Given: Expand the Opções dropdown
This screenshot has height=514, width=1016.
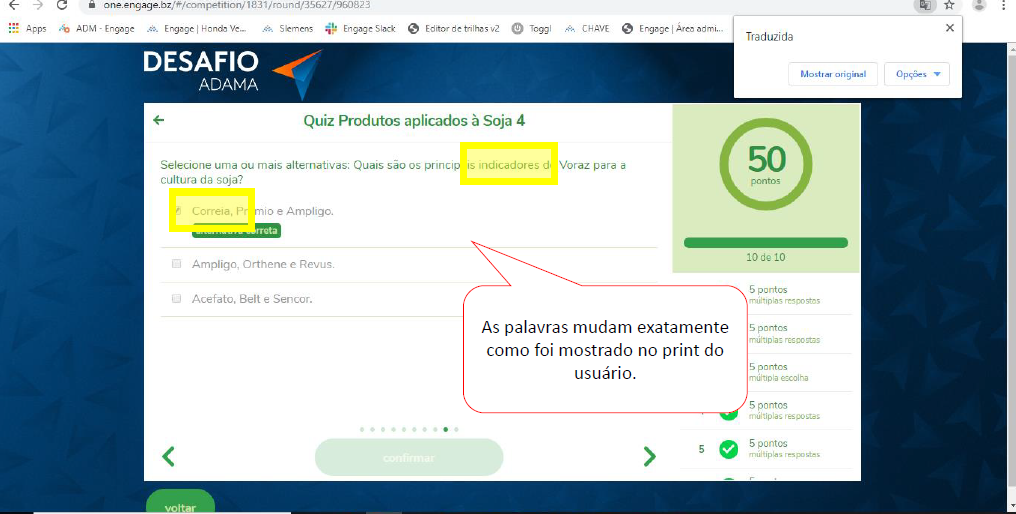Looking at the screenshot, I should click(x=917, y=74).
